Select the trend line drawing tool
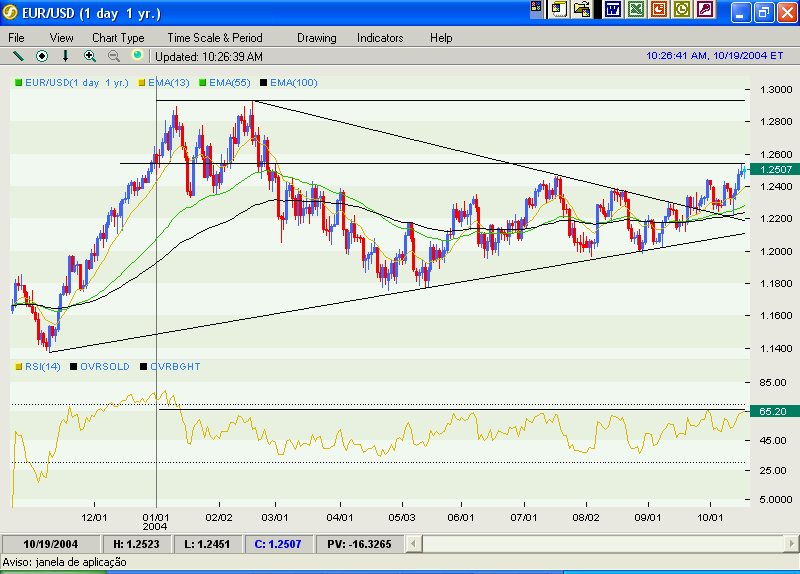Viewport: 800px width, 574px height. pos(17,56)
